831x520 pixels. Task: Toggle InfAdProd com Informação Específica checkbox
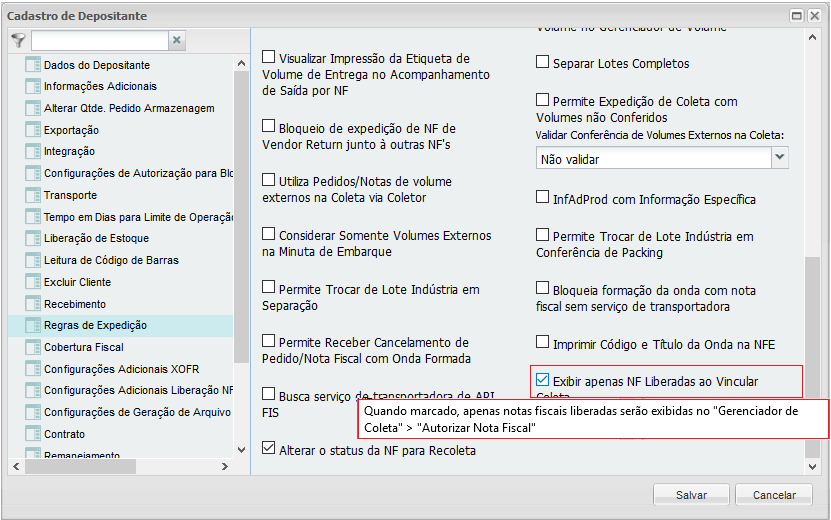point(542,197)
